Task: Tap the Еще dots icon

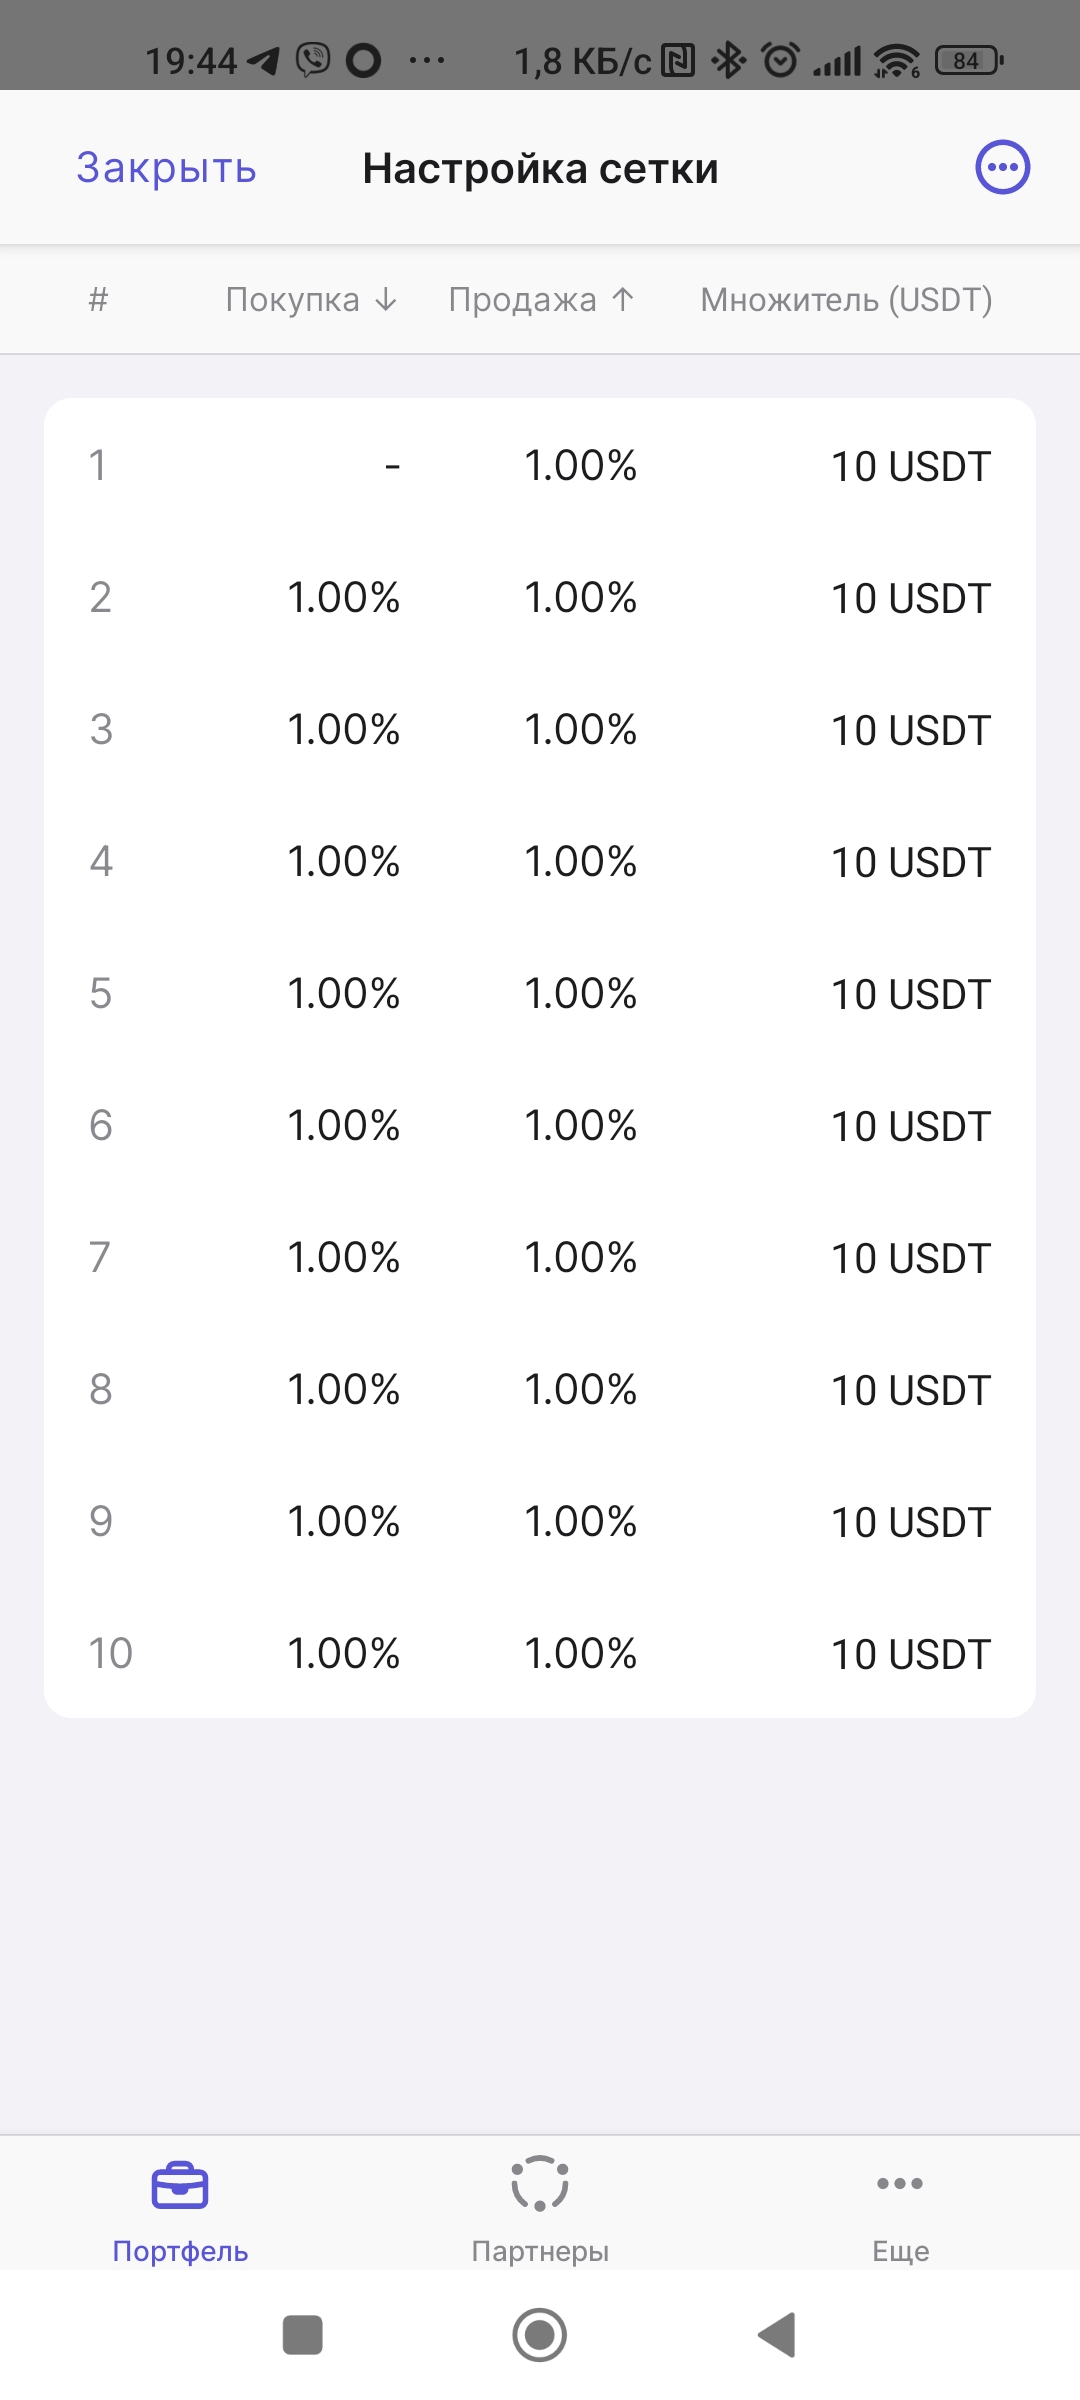Action: click(900, 2183)
